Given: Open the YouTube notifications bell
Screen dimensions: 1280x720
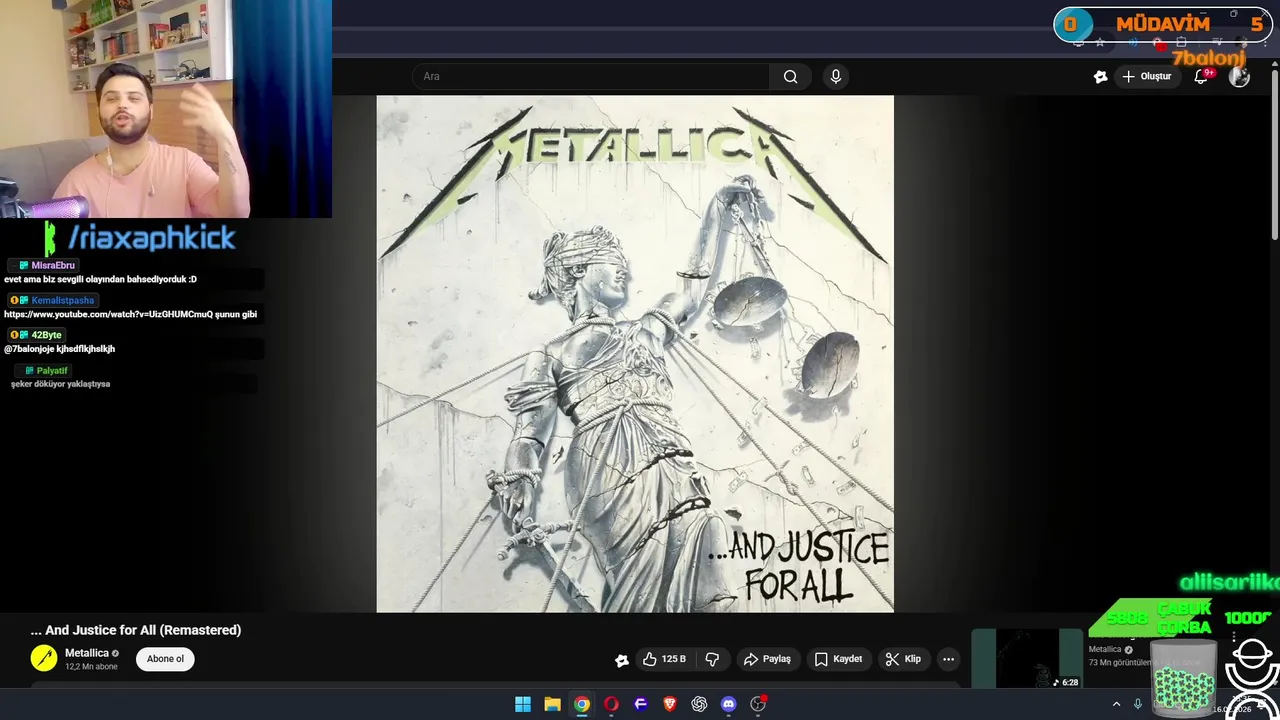Looking at the screenshot, I should [1202, 76].
